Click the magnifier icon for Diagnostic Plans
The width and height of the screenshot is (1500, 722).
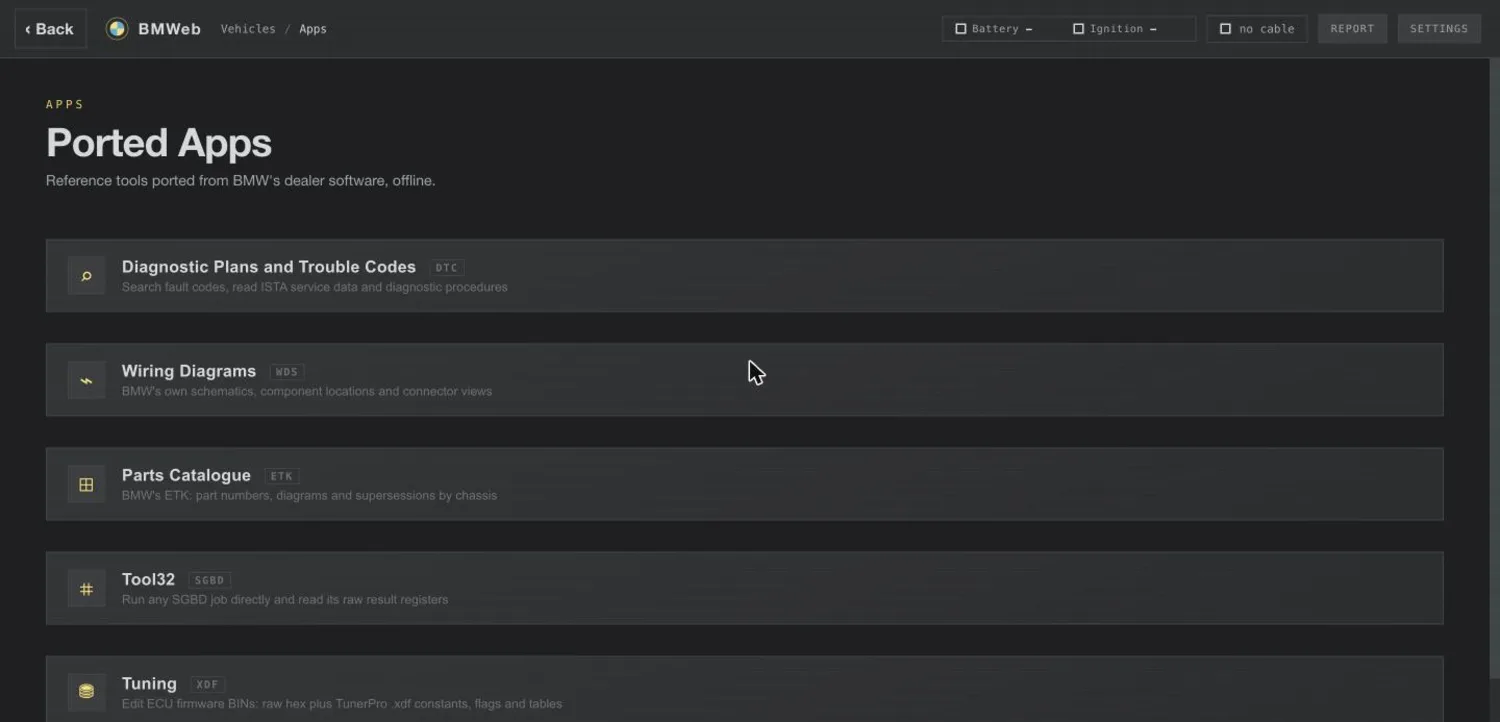click(x=86, y=276)
